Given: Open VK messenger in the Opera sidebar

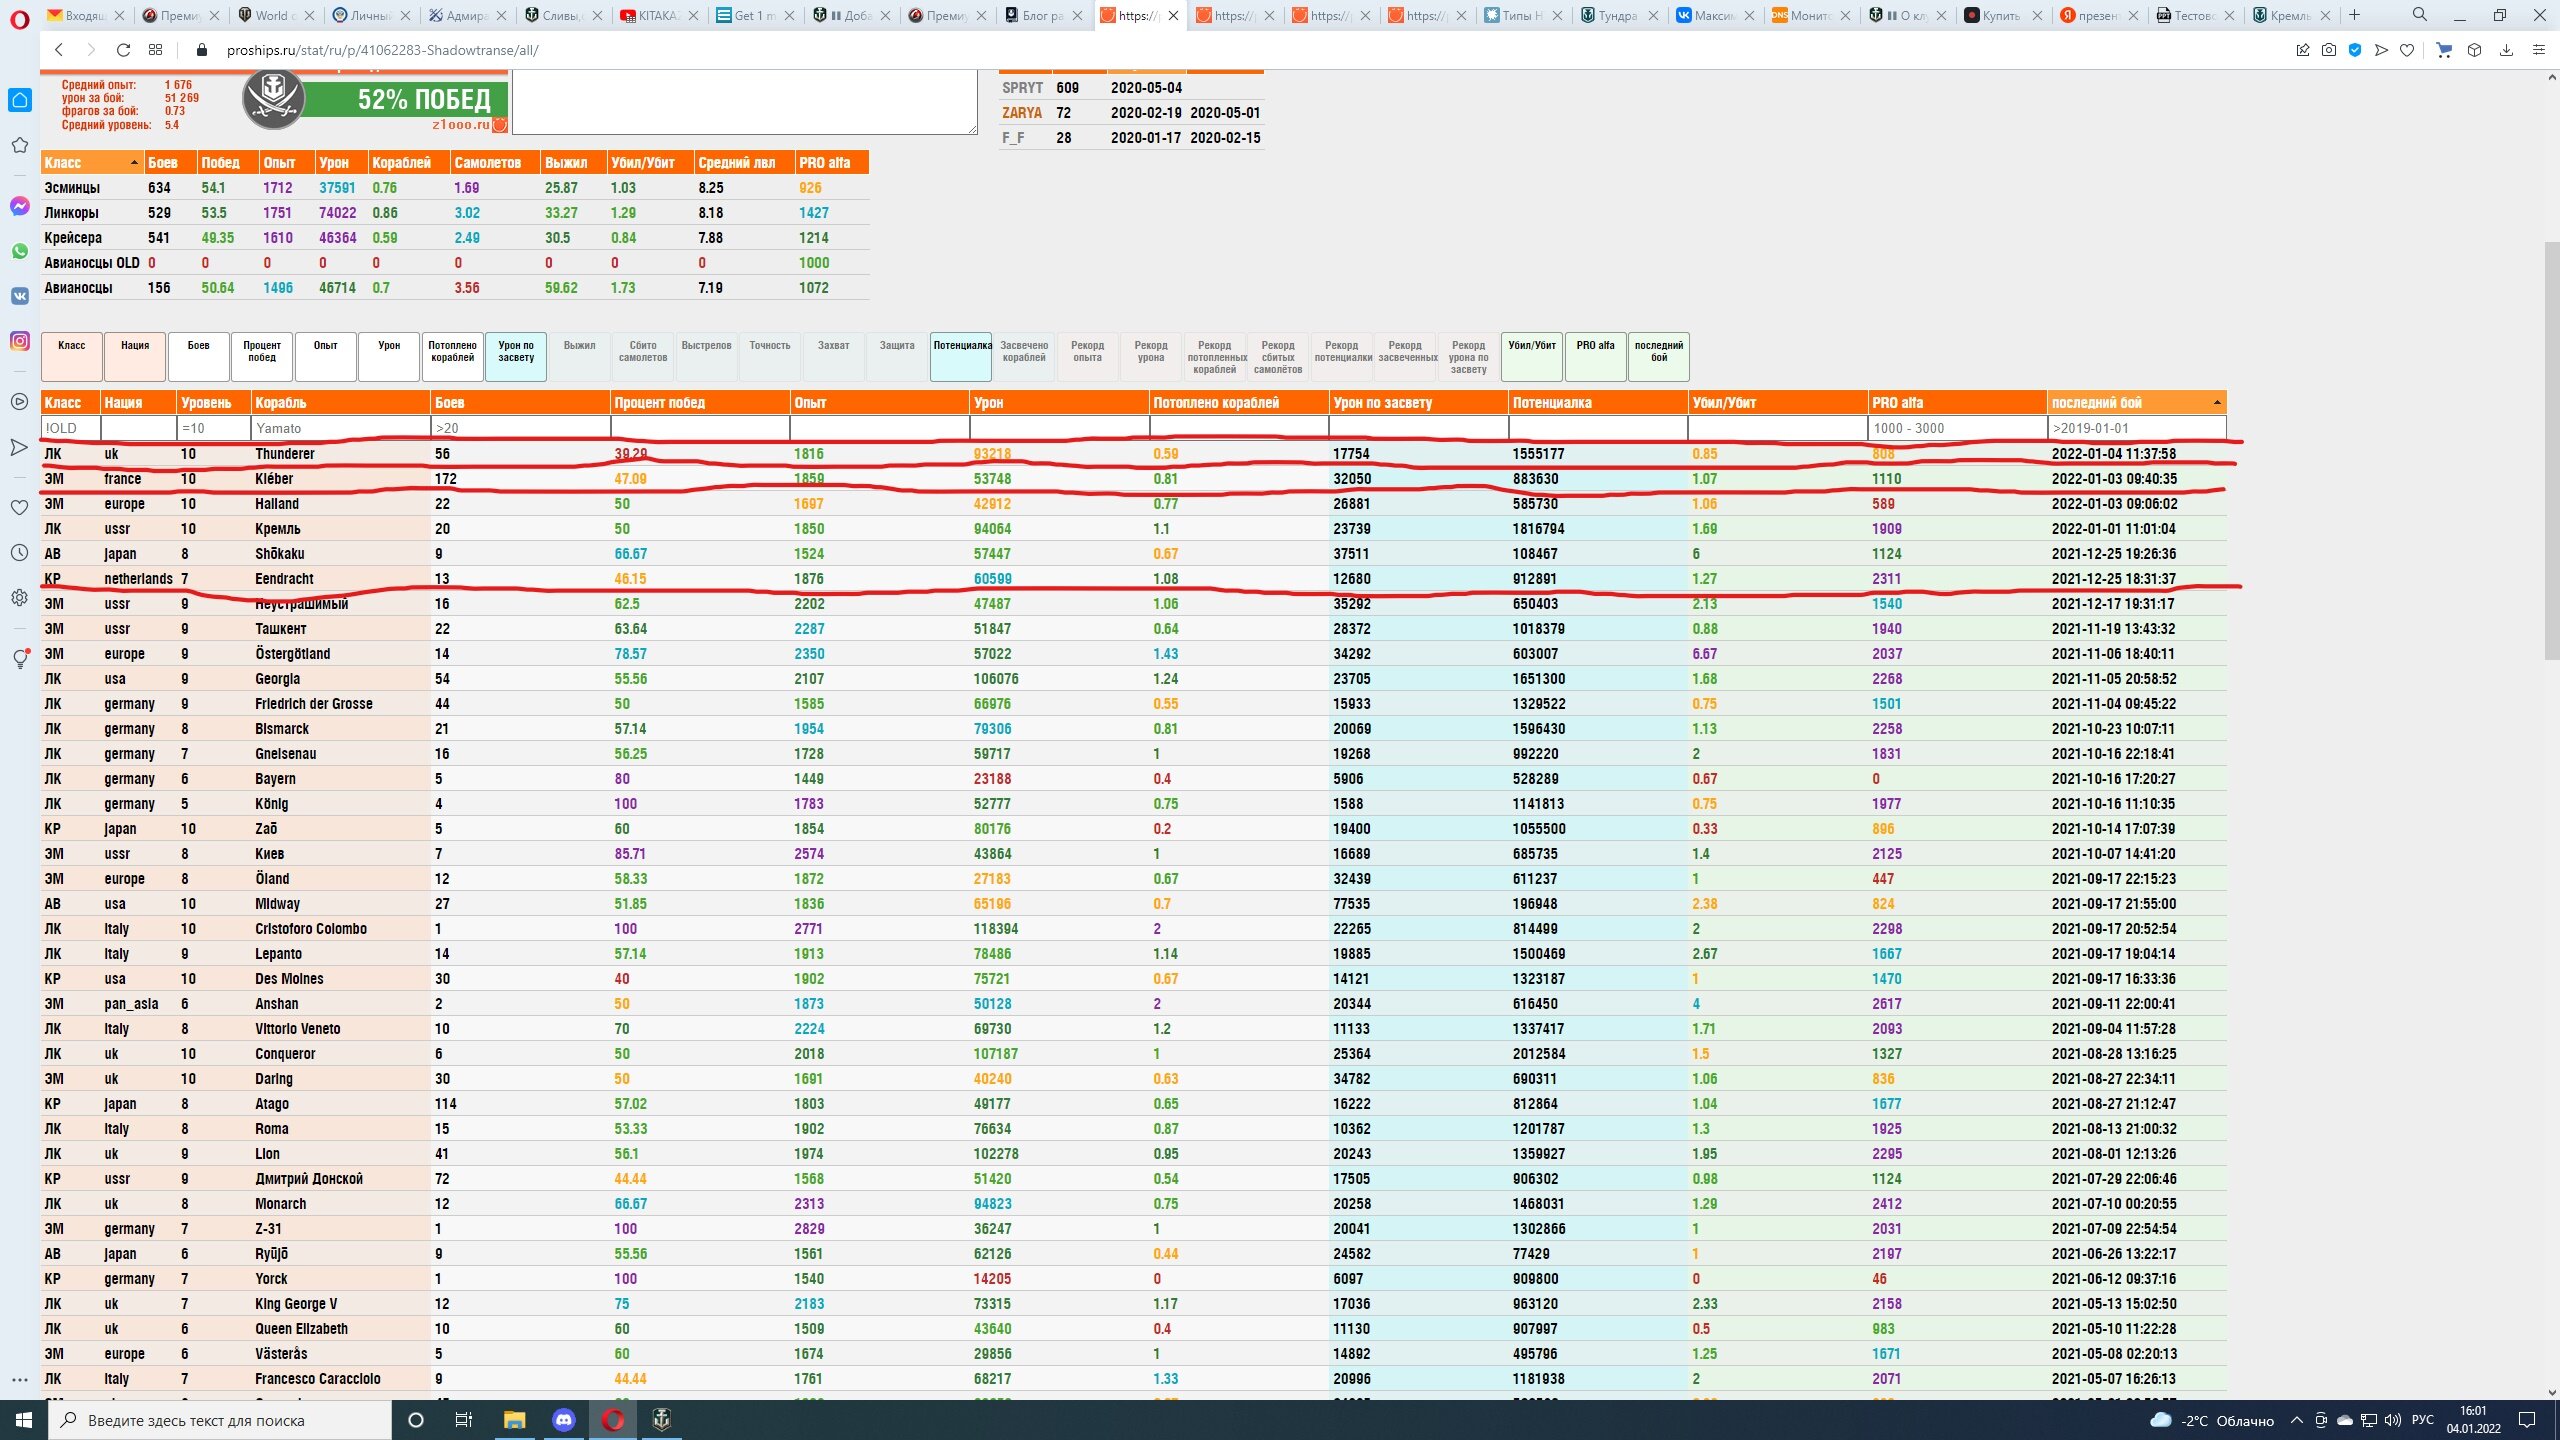Looking at the screenshot, I should click(x=20, y=296).
